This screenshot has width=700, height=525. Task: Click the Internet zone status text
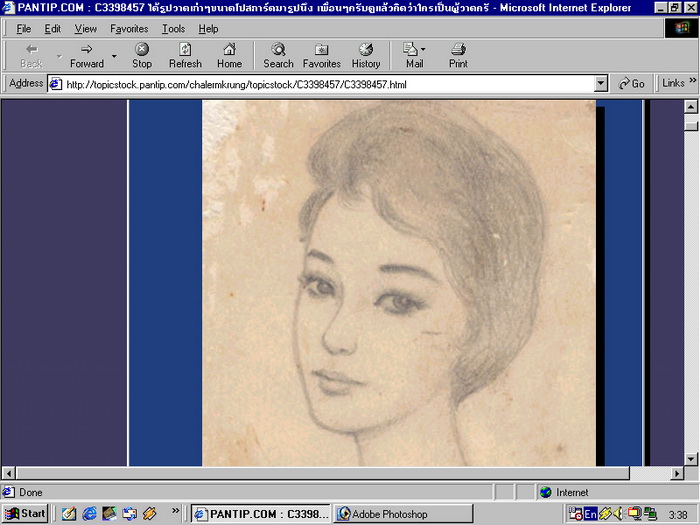pyautogui.click(x=572, y=492)
